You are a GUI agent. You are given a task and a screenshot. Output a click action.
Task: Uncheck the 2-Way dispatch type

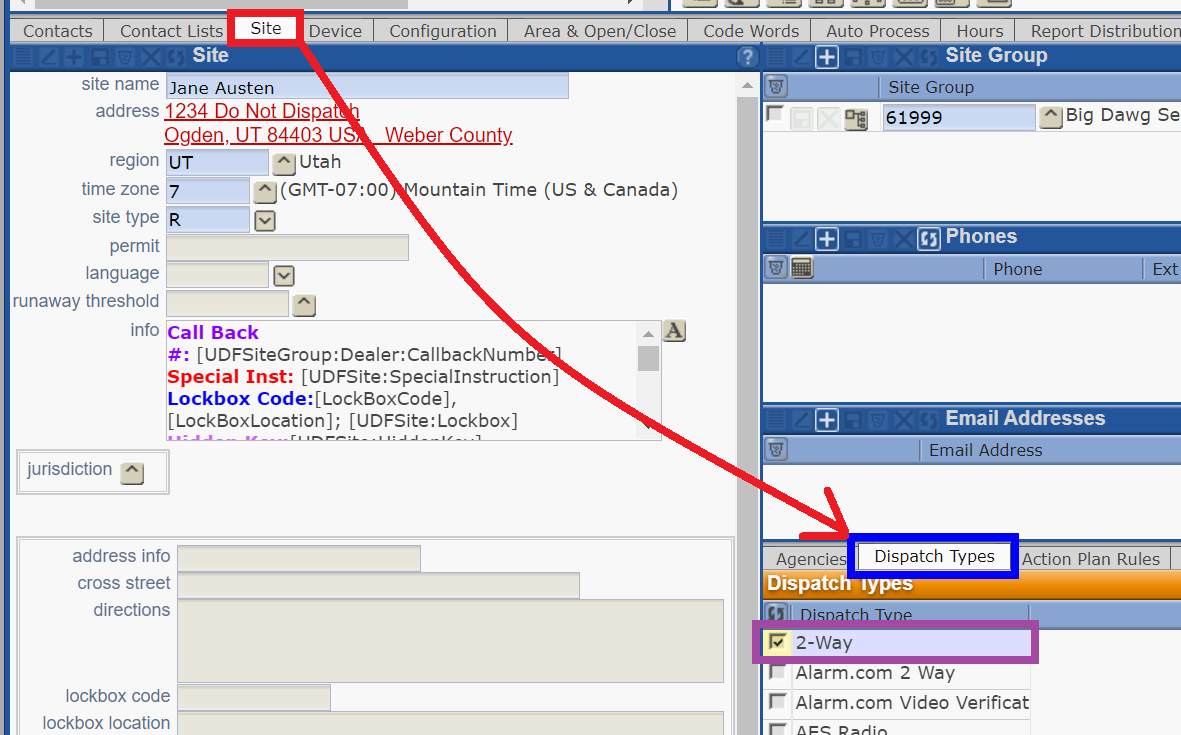coord(777,642)
